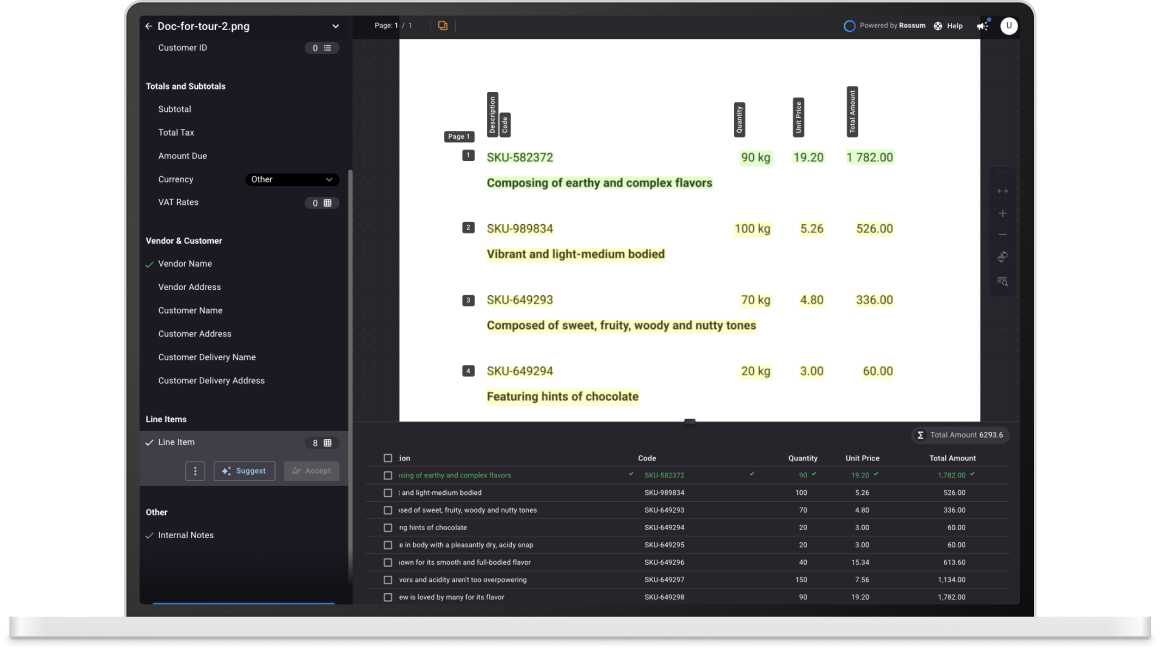Click the Suggest button

pos(244,471)
